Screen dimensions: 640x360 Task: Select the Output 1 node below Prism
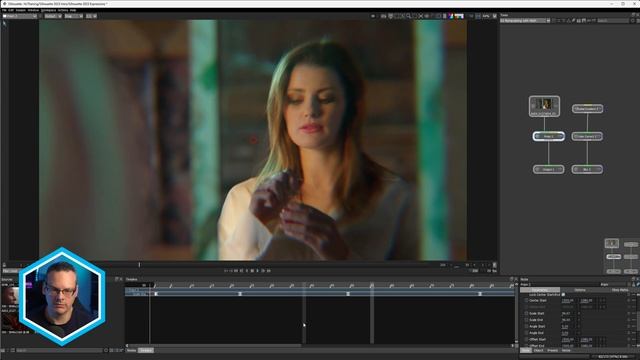coord(549,169)
